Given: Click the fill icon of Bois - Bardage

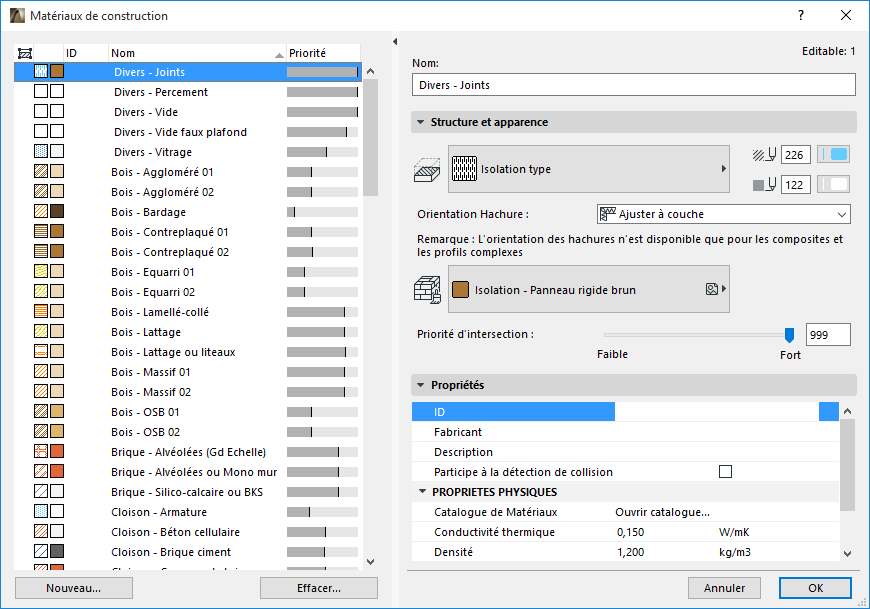Looking at the screenshot, I should click(x=41, y=211).
